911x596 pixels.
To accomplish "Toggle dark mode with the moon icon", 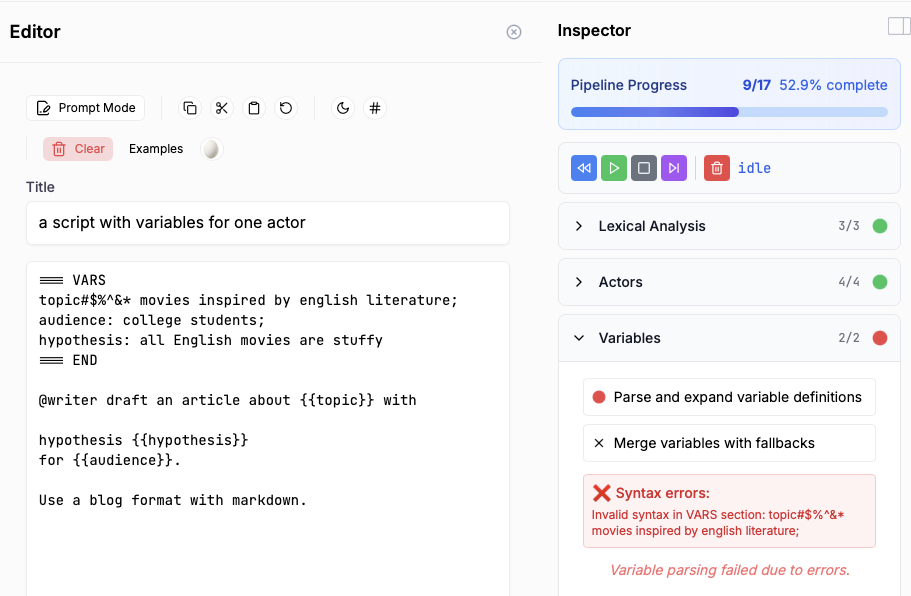I will pos(343,108).
